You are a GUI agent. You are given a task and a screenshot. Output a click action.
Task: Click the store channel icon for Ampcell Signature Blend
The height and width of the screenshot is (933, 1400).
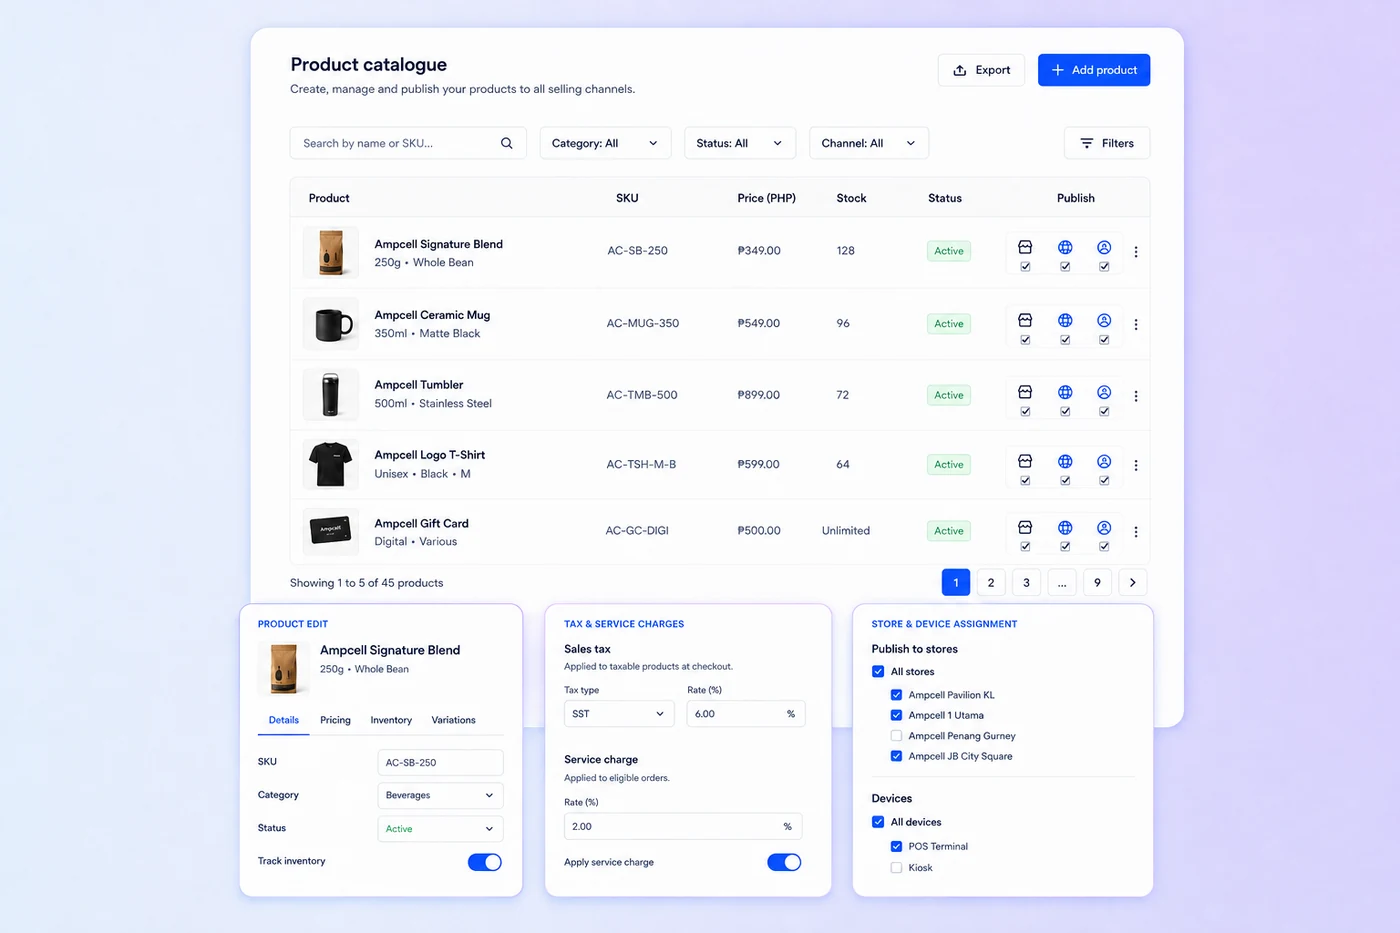pos(1025,247)
